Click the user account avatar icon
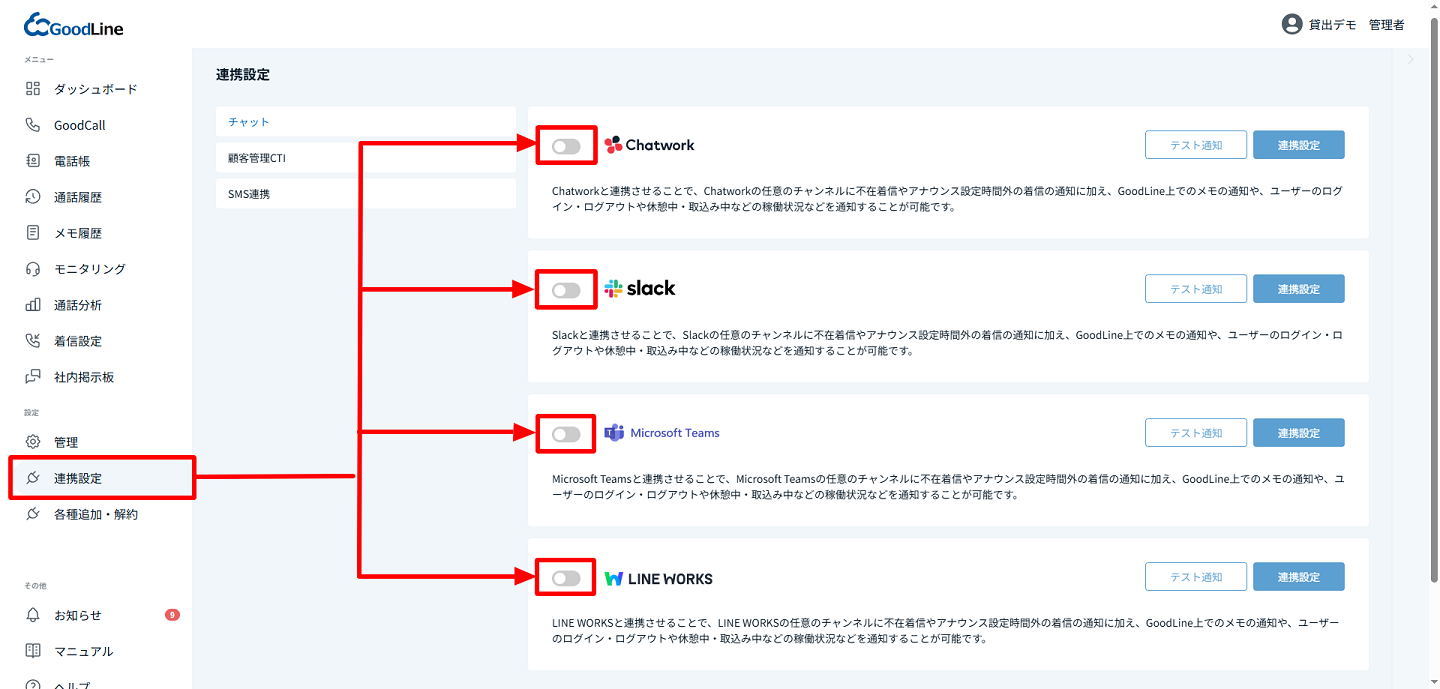The height and width of the screenshot is (689, 1440). (1291, 25)
